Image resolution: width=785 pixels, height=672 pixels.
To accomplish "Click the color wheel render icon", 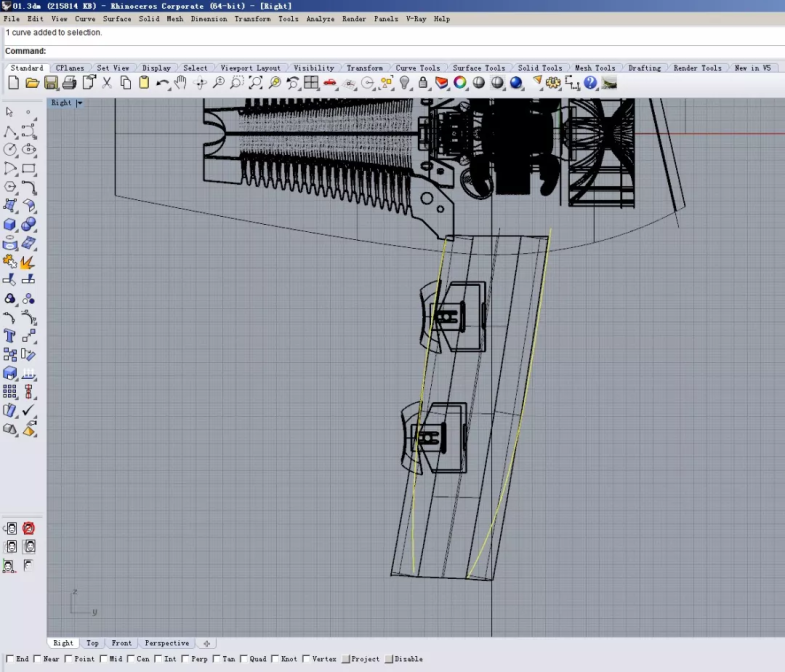I will [460, 83].
